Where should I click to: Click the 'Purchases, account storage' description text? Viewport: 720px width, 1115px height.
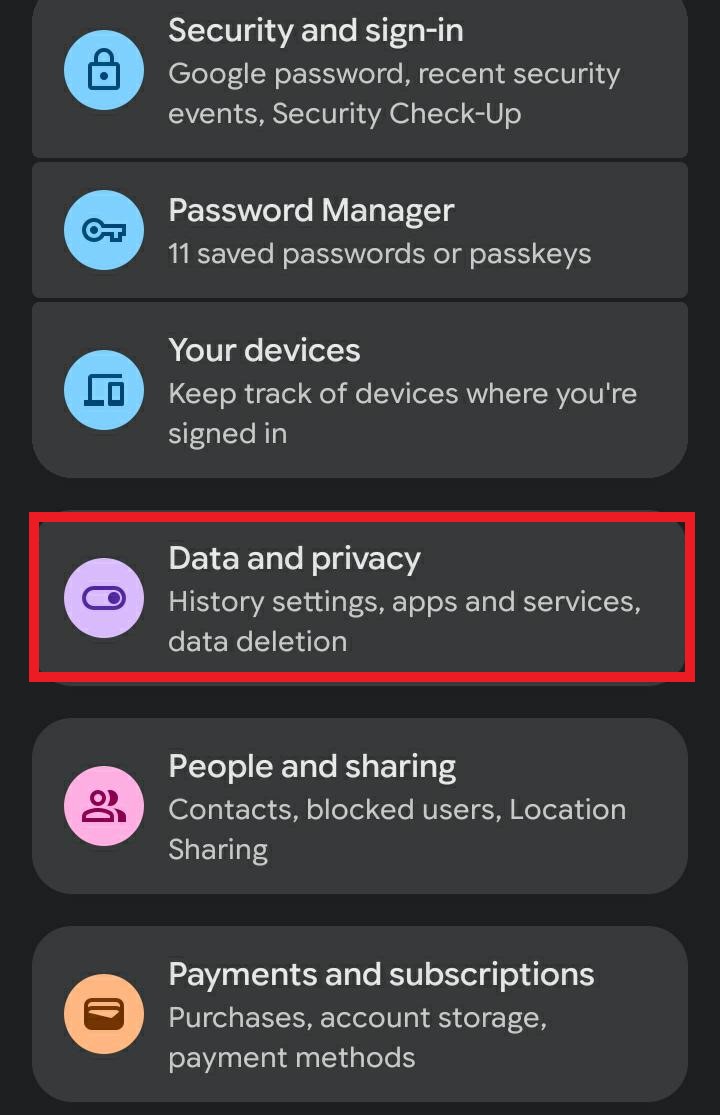pos(357,1018)
